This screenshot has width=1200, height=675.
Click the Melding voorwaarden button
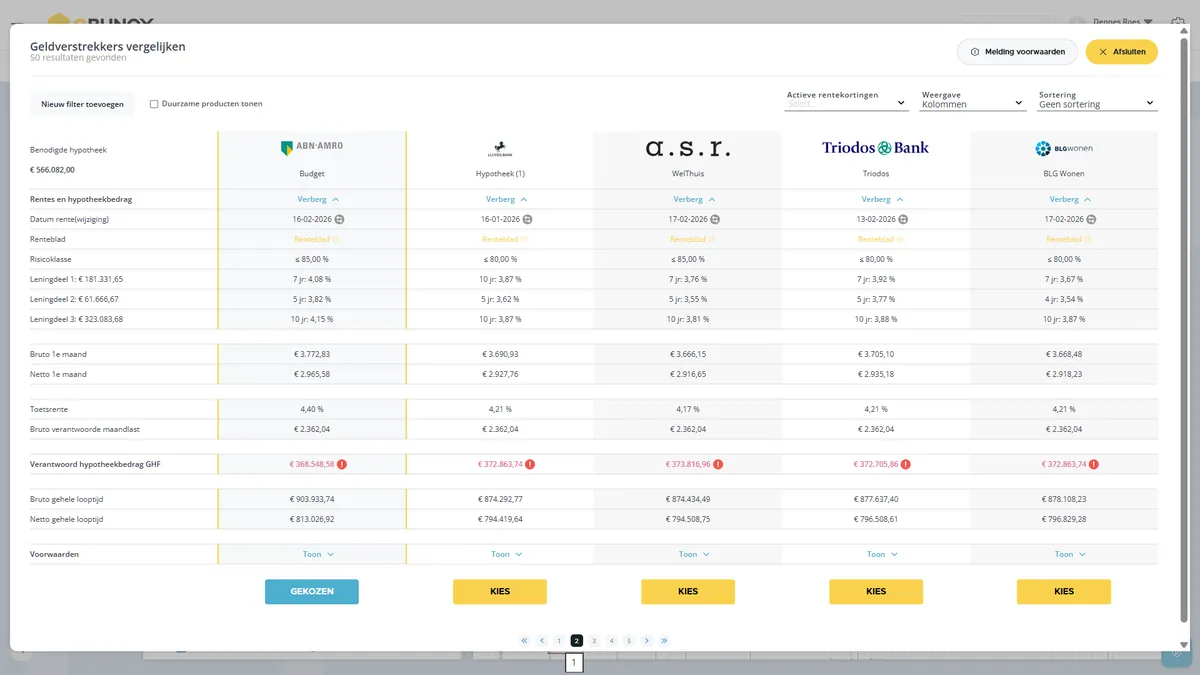pyautogui.click(x=1017, y=52)
